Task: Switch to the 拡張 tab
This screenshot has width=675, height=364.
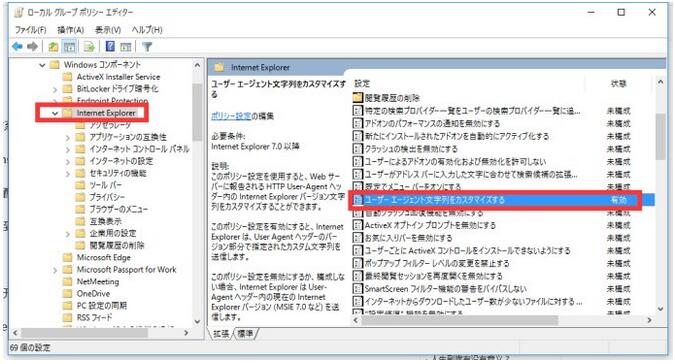Action: click(221, 333)
